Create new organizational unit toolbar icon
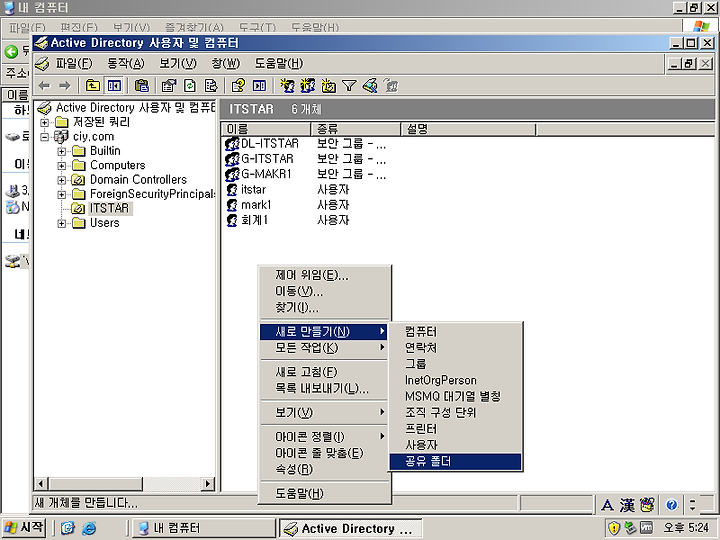The height and width of the screenshot is (540, 720). pos(328,86)
